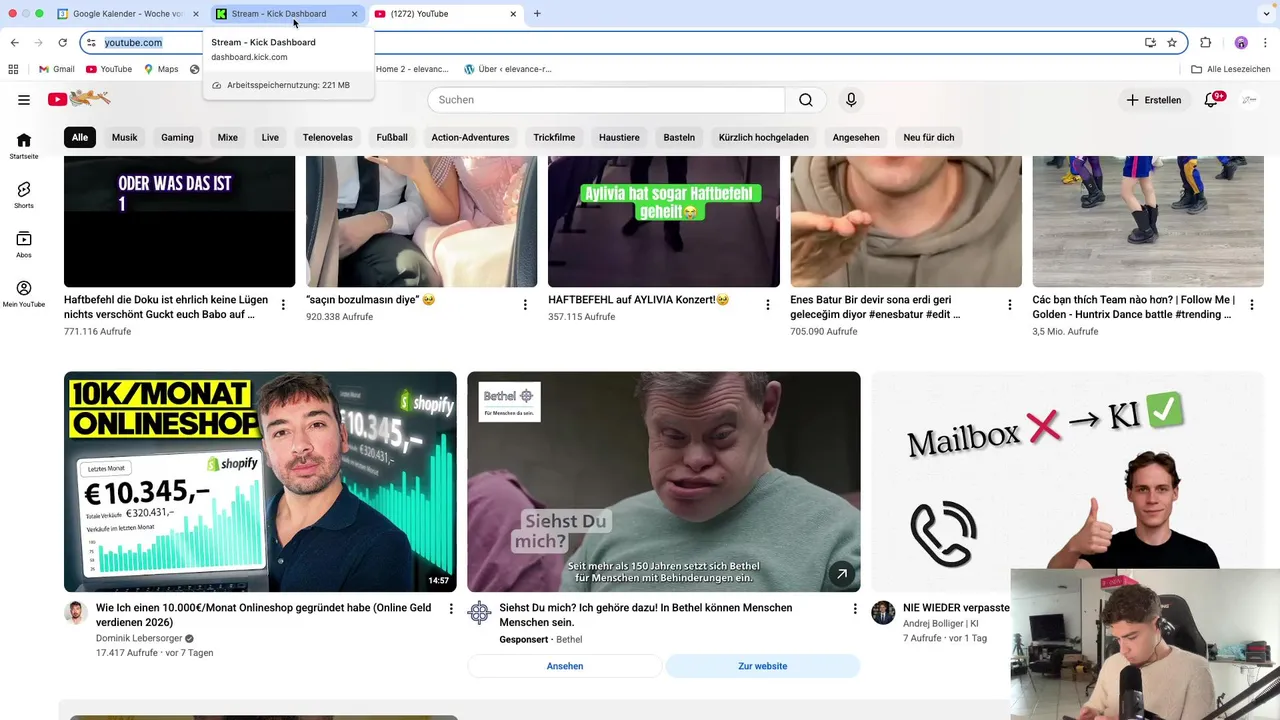
Task: Expand the Chrome tab search dropdown
Action: pyautogui.click(x=1267, y=14)
